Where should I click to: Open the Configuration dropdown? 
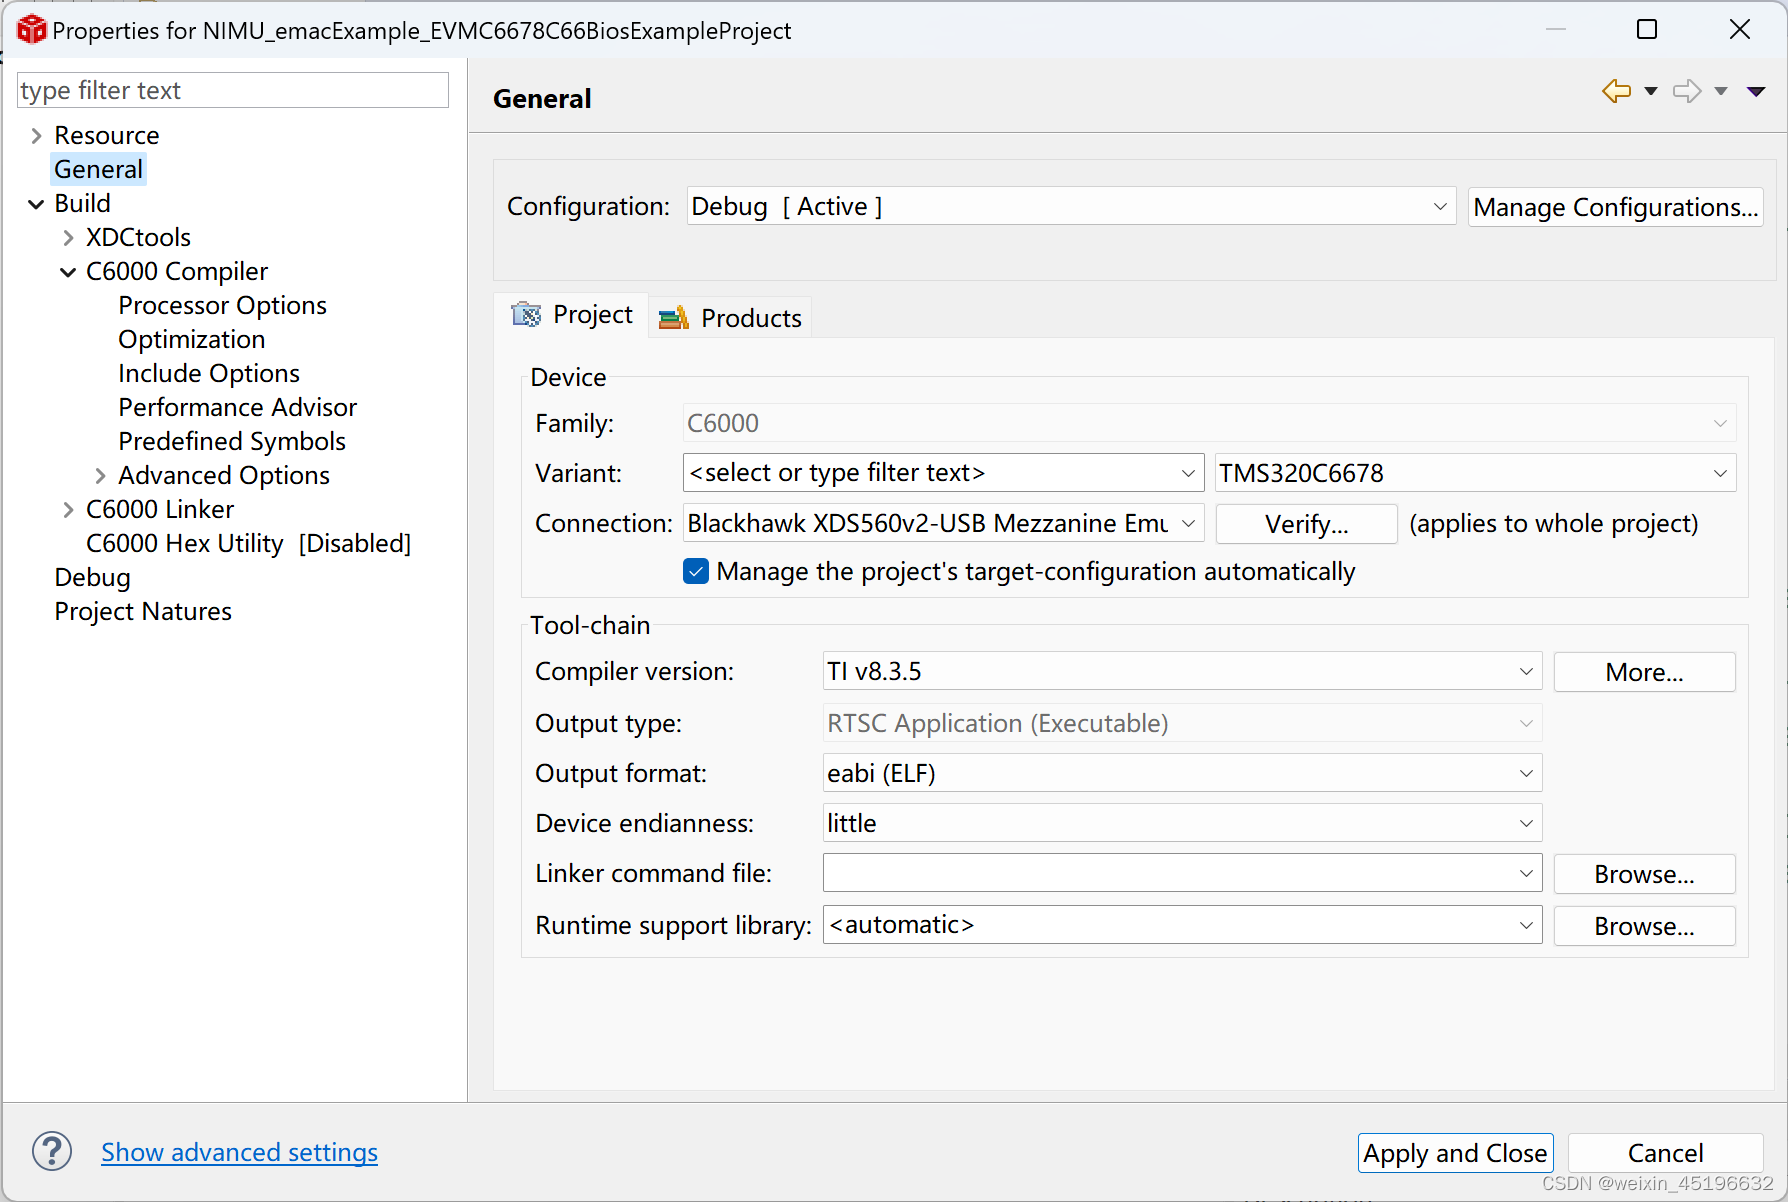(1071, 206)
